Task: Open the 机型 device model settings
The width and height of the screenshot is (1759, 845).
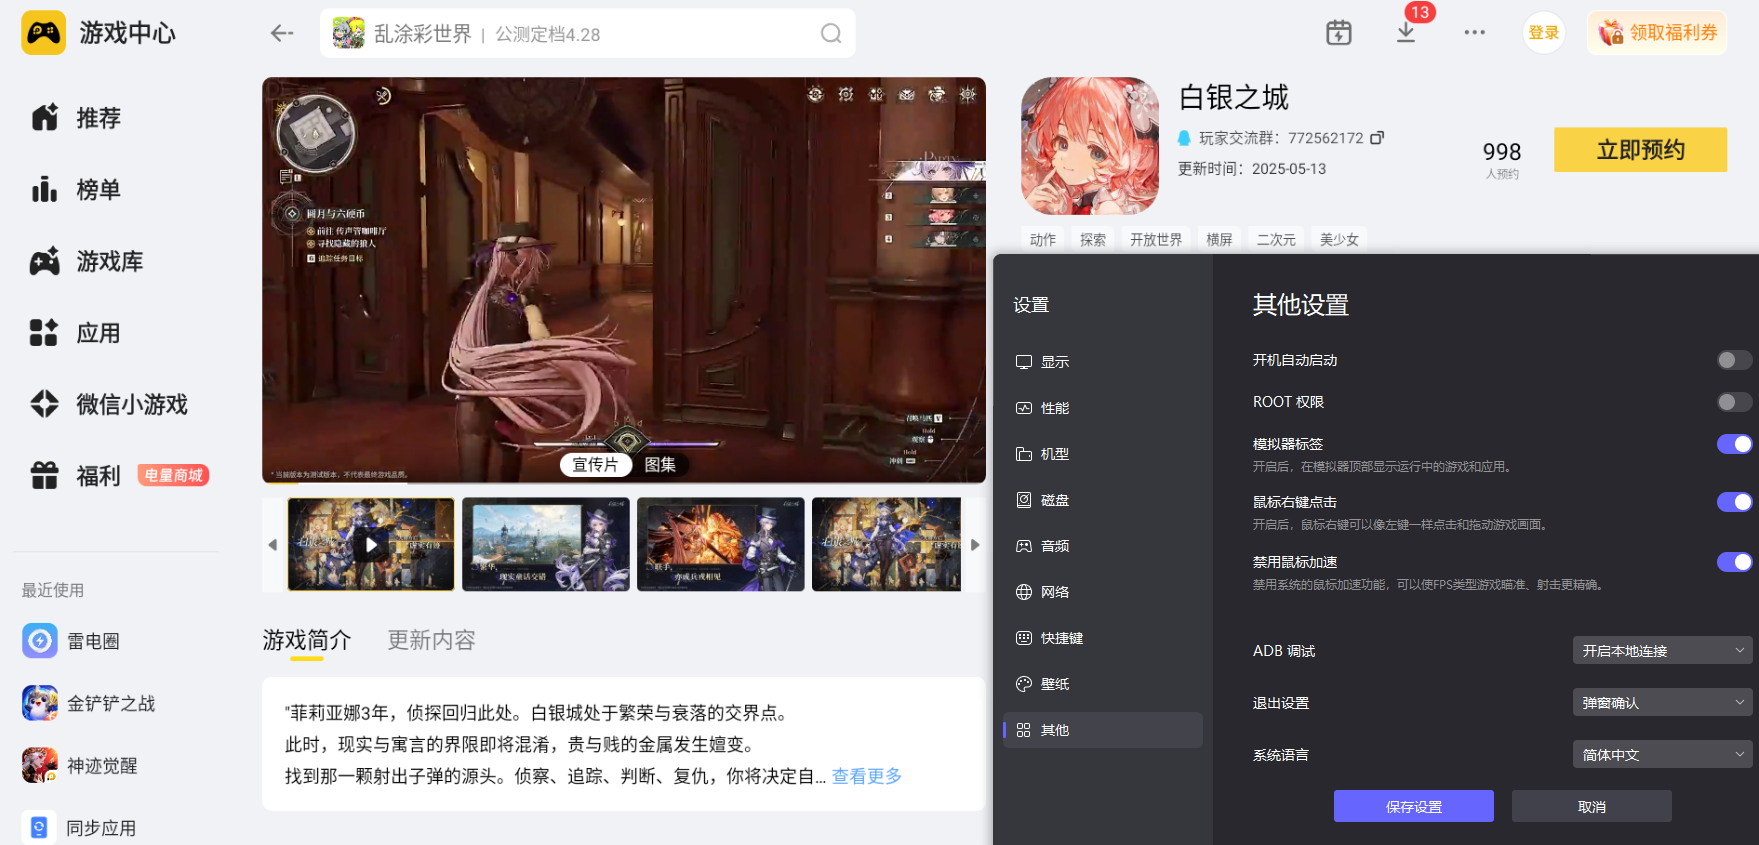Action: (1102, 454)
